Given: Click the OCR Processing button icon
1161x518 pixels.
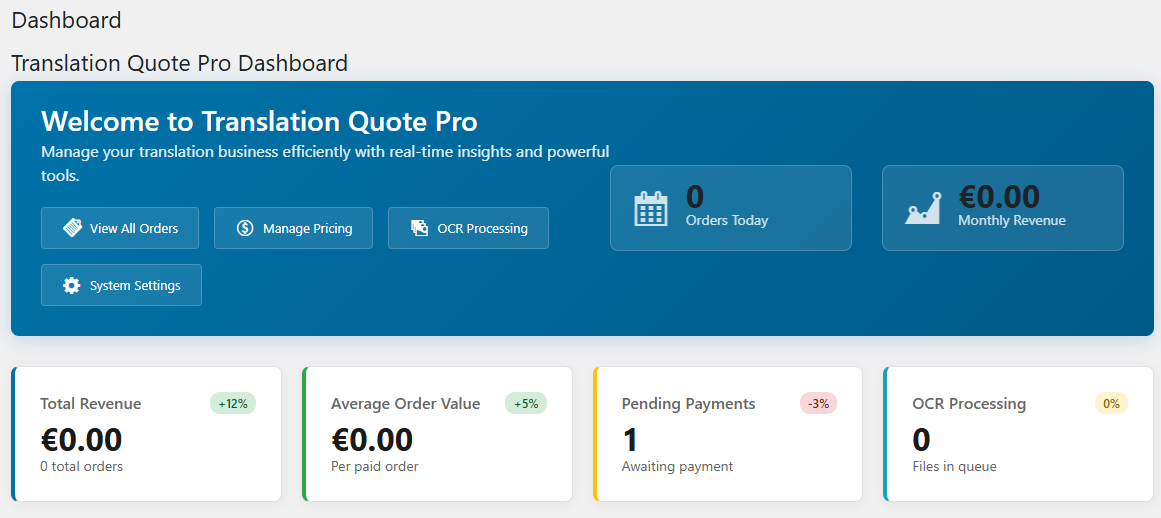Looking at the screenshot, I should pos(420,228).
